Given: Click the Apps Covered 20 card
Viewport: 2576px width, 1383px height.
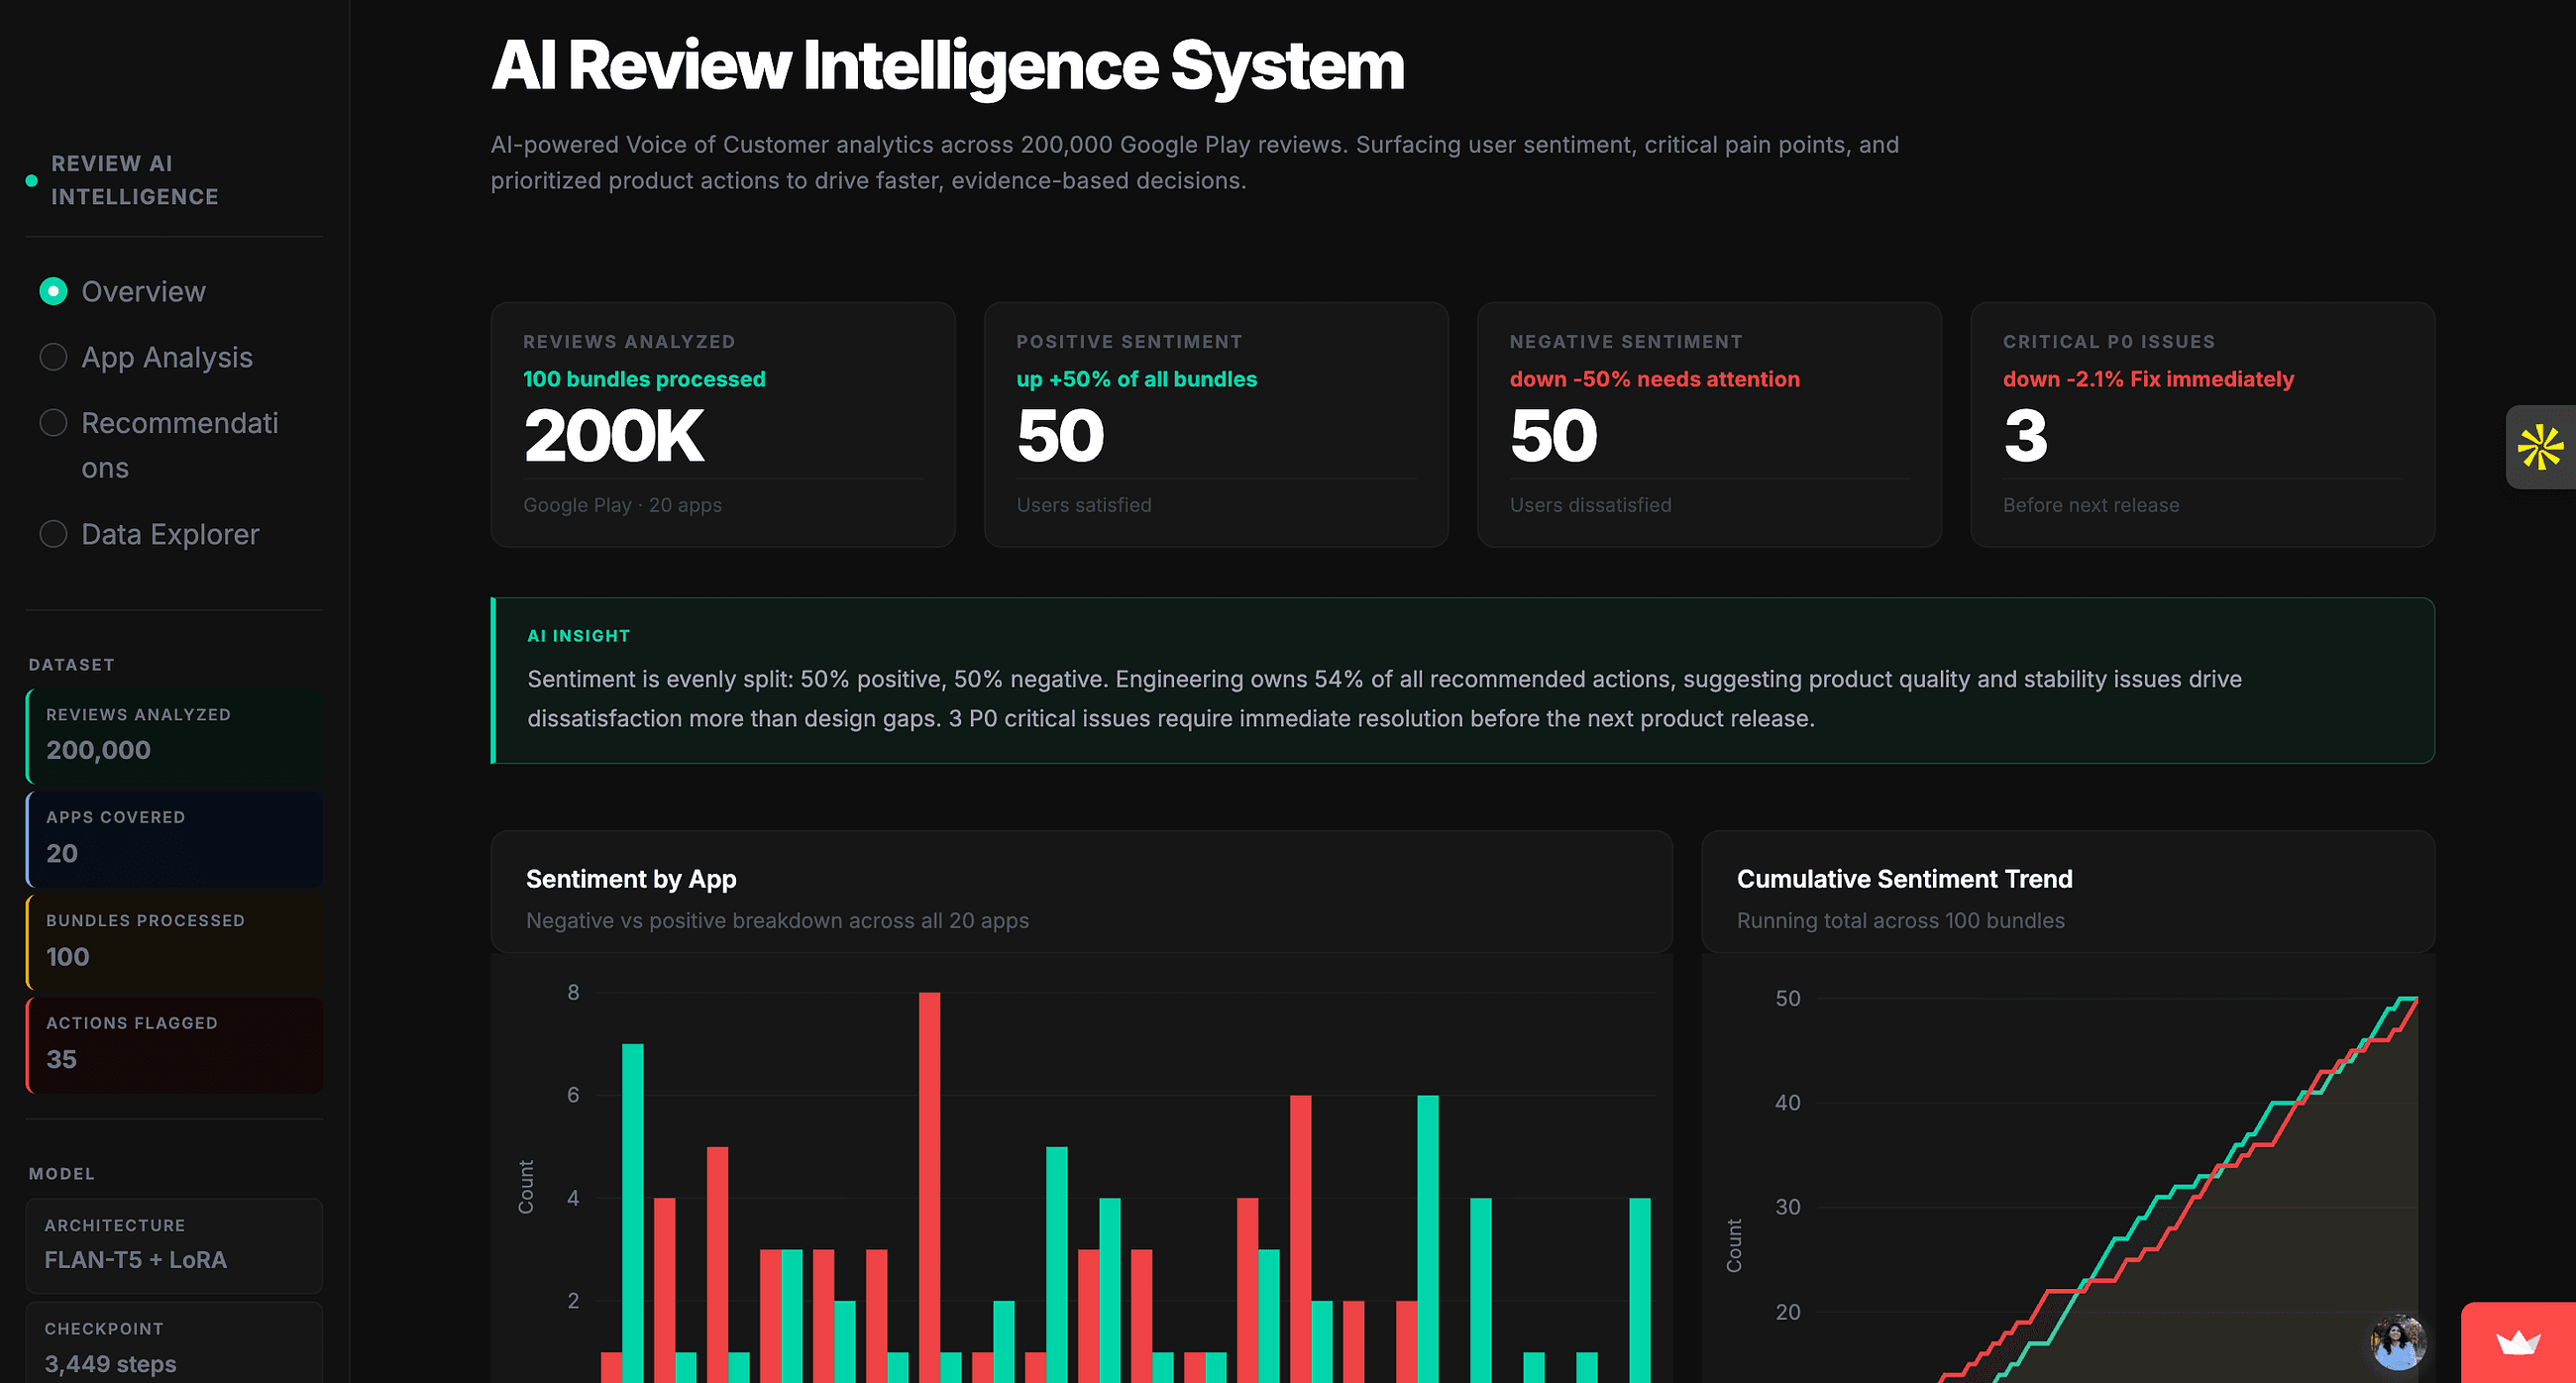Looking at the screenshot, I should [174, 838].
